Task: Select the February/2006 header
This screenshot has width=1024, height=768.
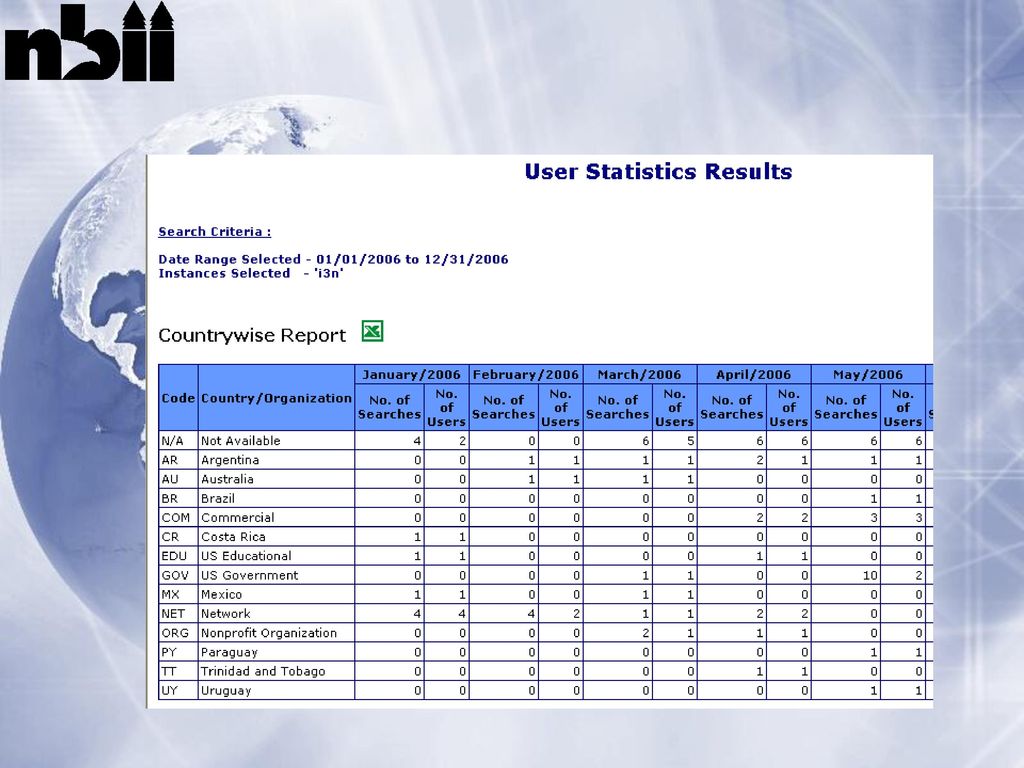Action: point(526,375)
